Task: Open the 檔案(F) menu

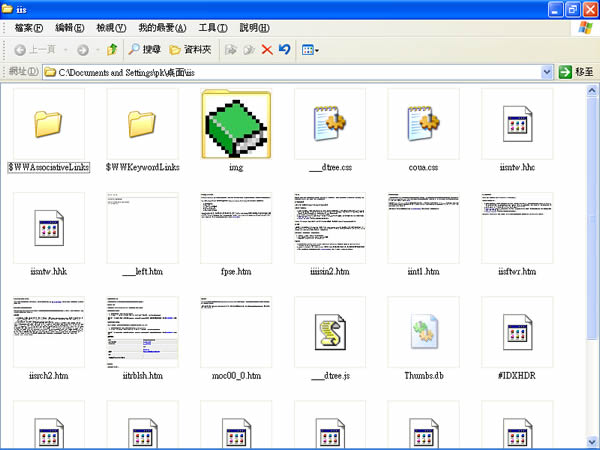Action: click(29, 28)
